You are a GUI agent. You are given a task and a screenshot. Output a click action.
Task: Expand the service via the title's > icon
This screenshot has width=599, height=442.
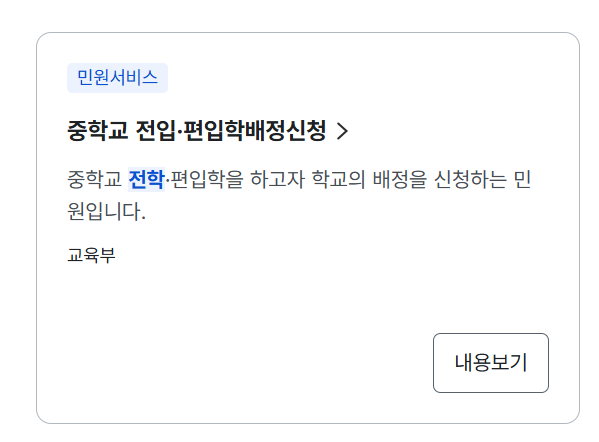tap(342, 131)
